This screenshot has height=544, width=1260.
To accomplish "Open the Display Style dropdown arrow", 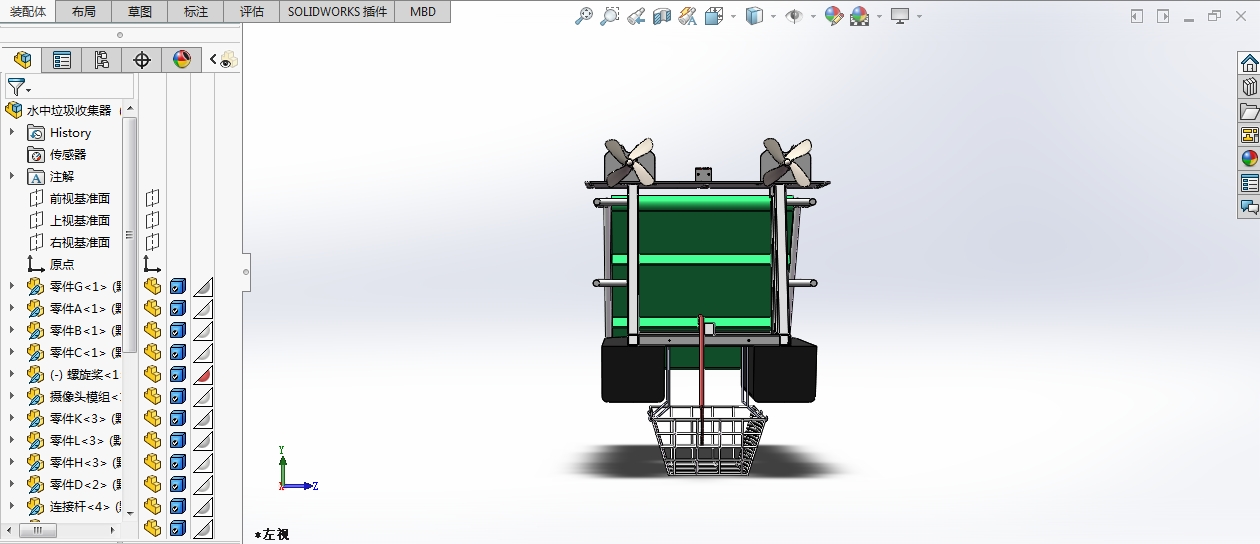I will 773,16.
